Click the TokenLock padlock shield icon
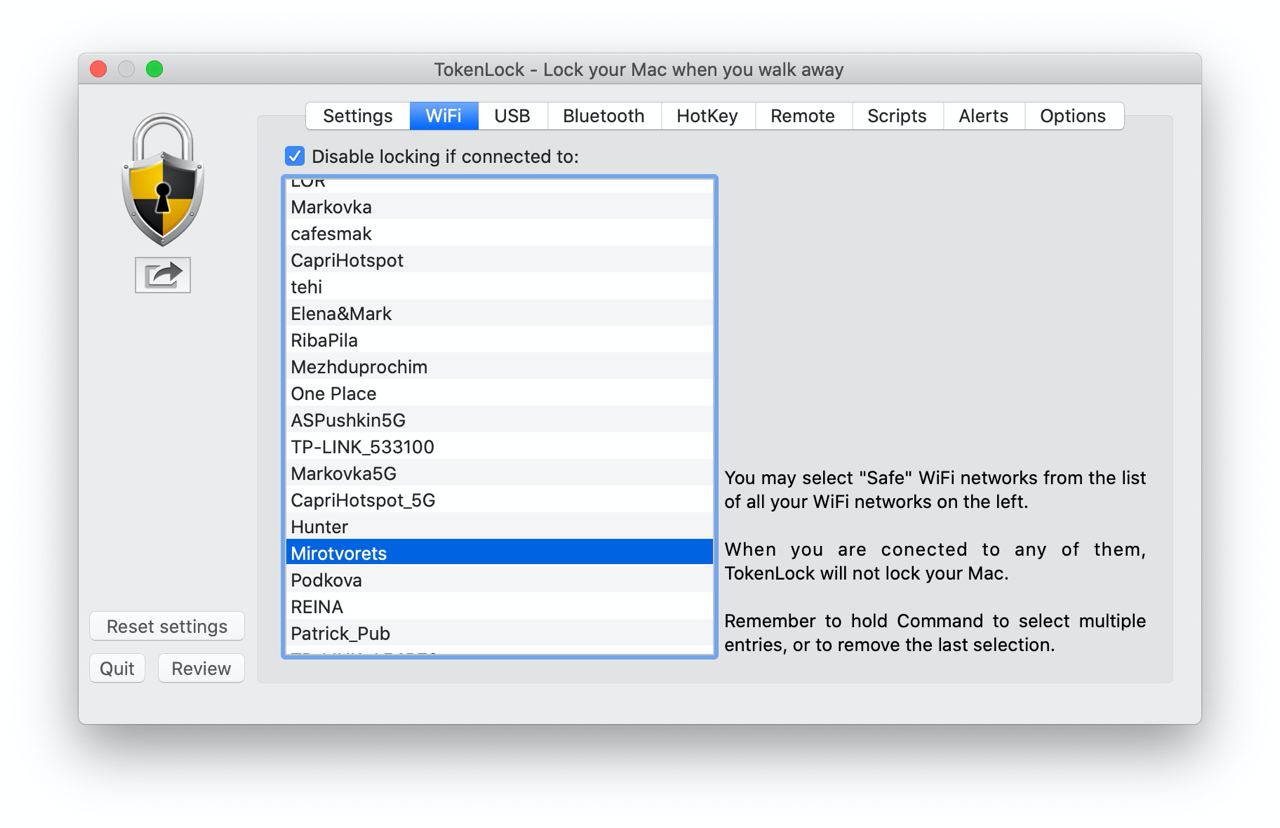1280x828 pixels. click(x=163, y=180)
